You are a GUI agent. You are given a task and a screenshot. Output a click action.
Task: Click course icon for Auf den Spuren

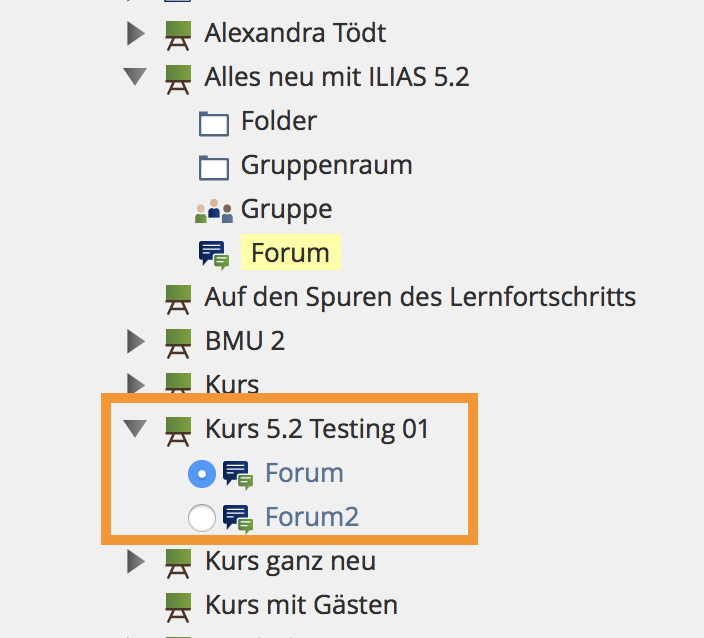point(178,297)
